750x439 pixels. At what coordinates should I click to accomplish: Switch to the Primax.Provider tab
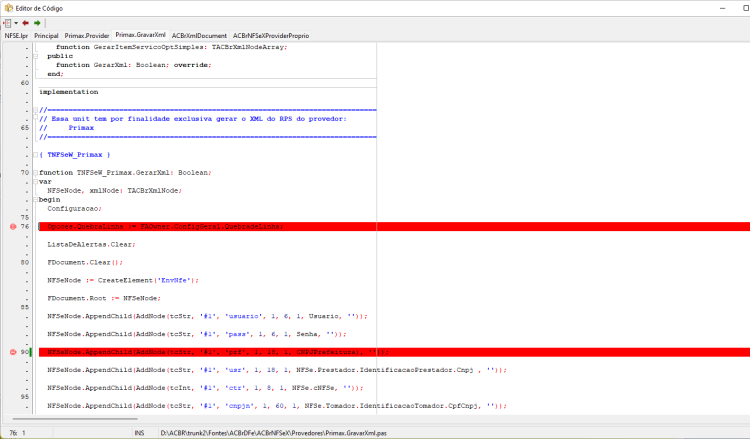87,35
